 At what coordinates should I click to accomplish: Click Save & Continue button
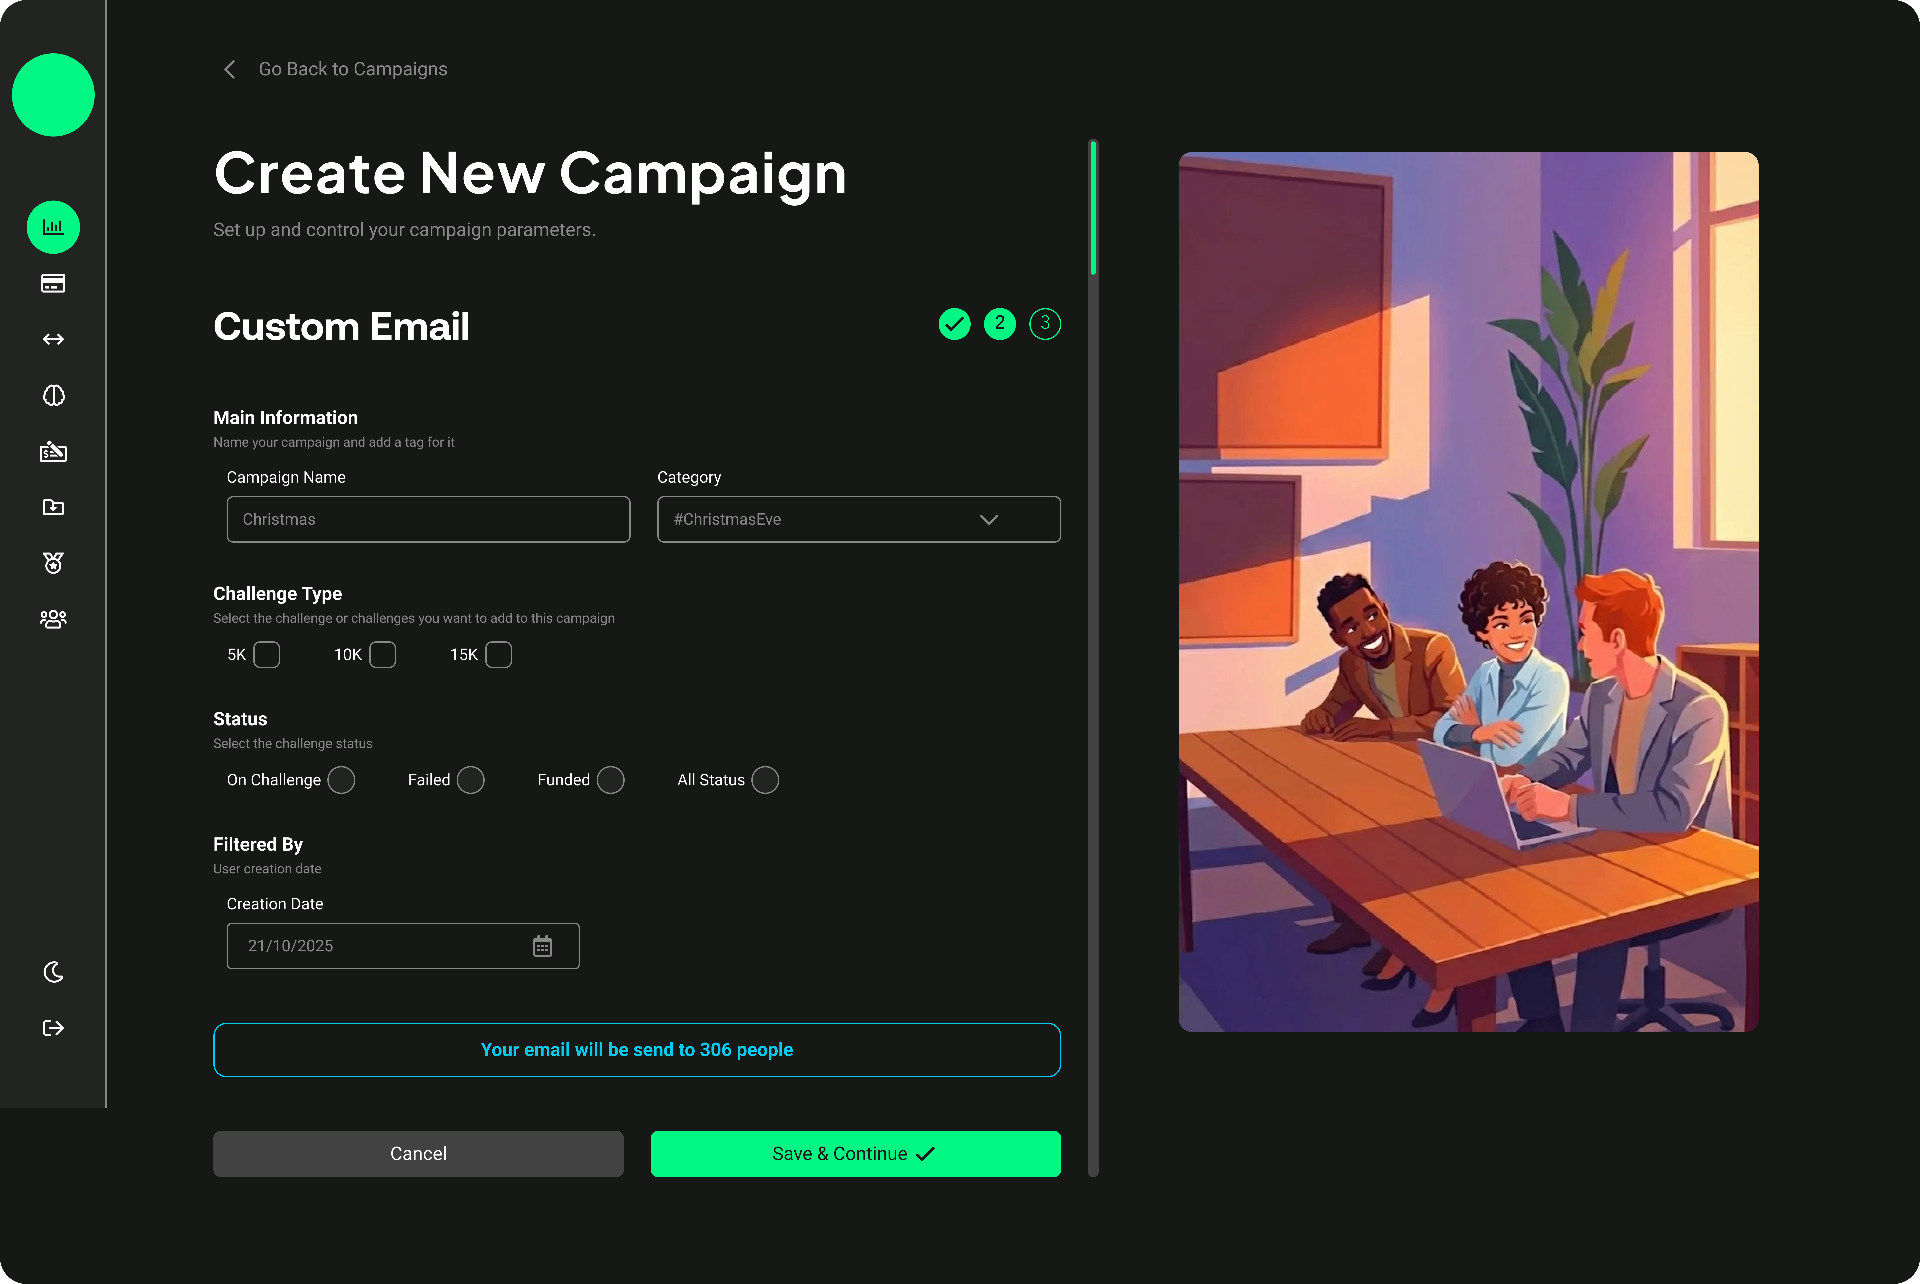[x=856, y=1154]
